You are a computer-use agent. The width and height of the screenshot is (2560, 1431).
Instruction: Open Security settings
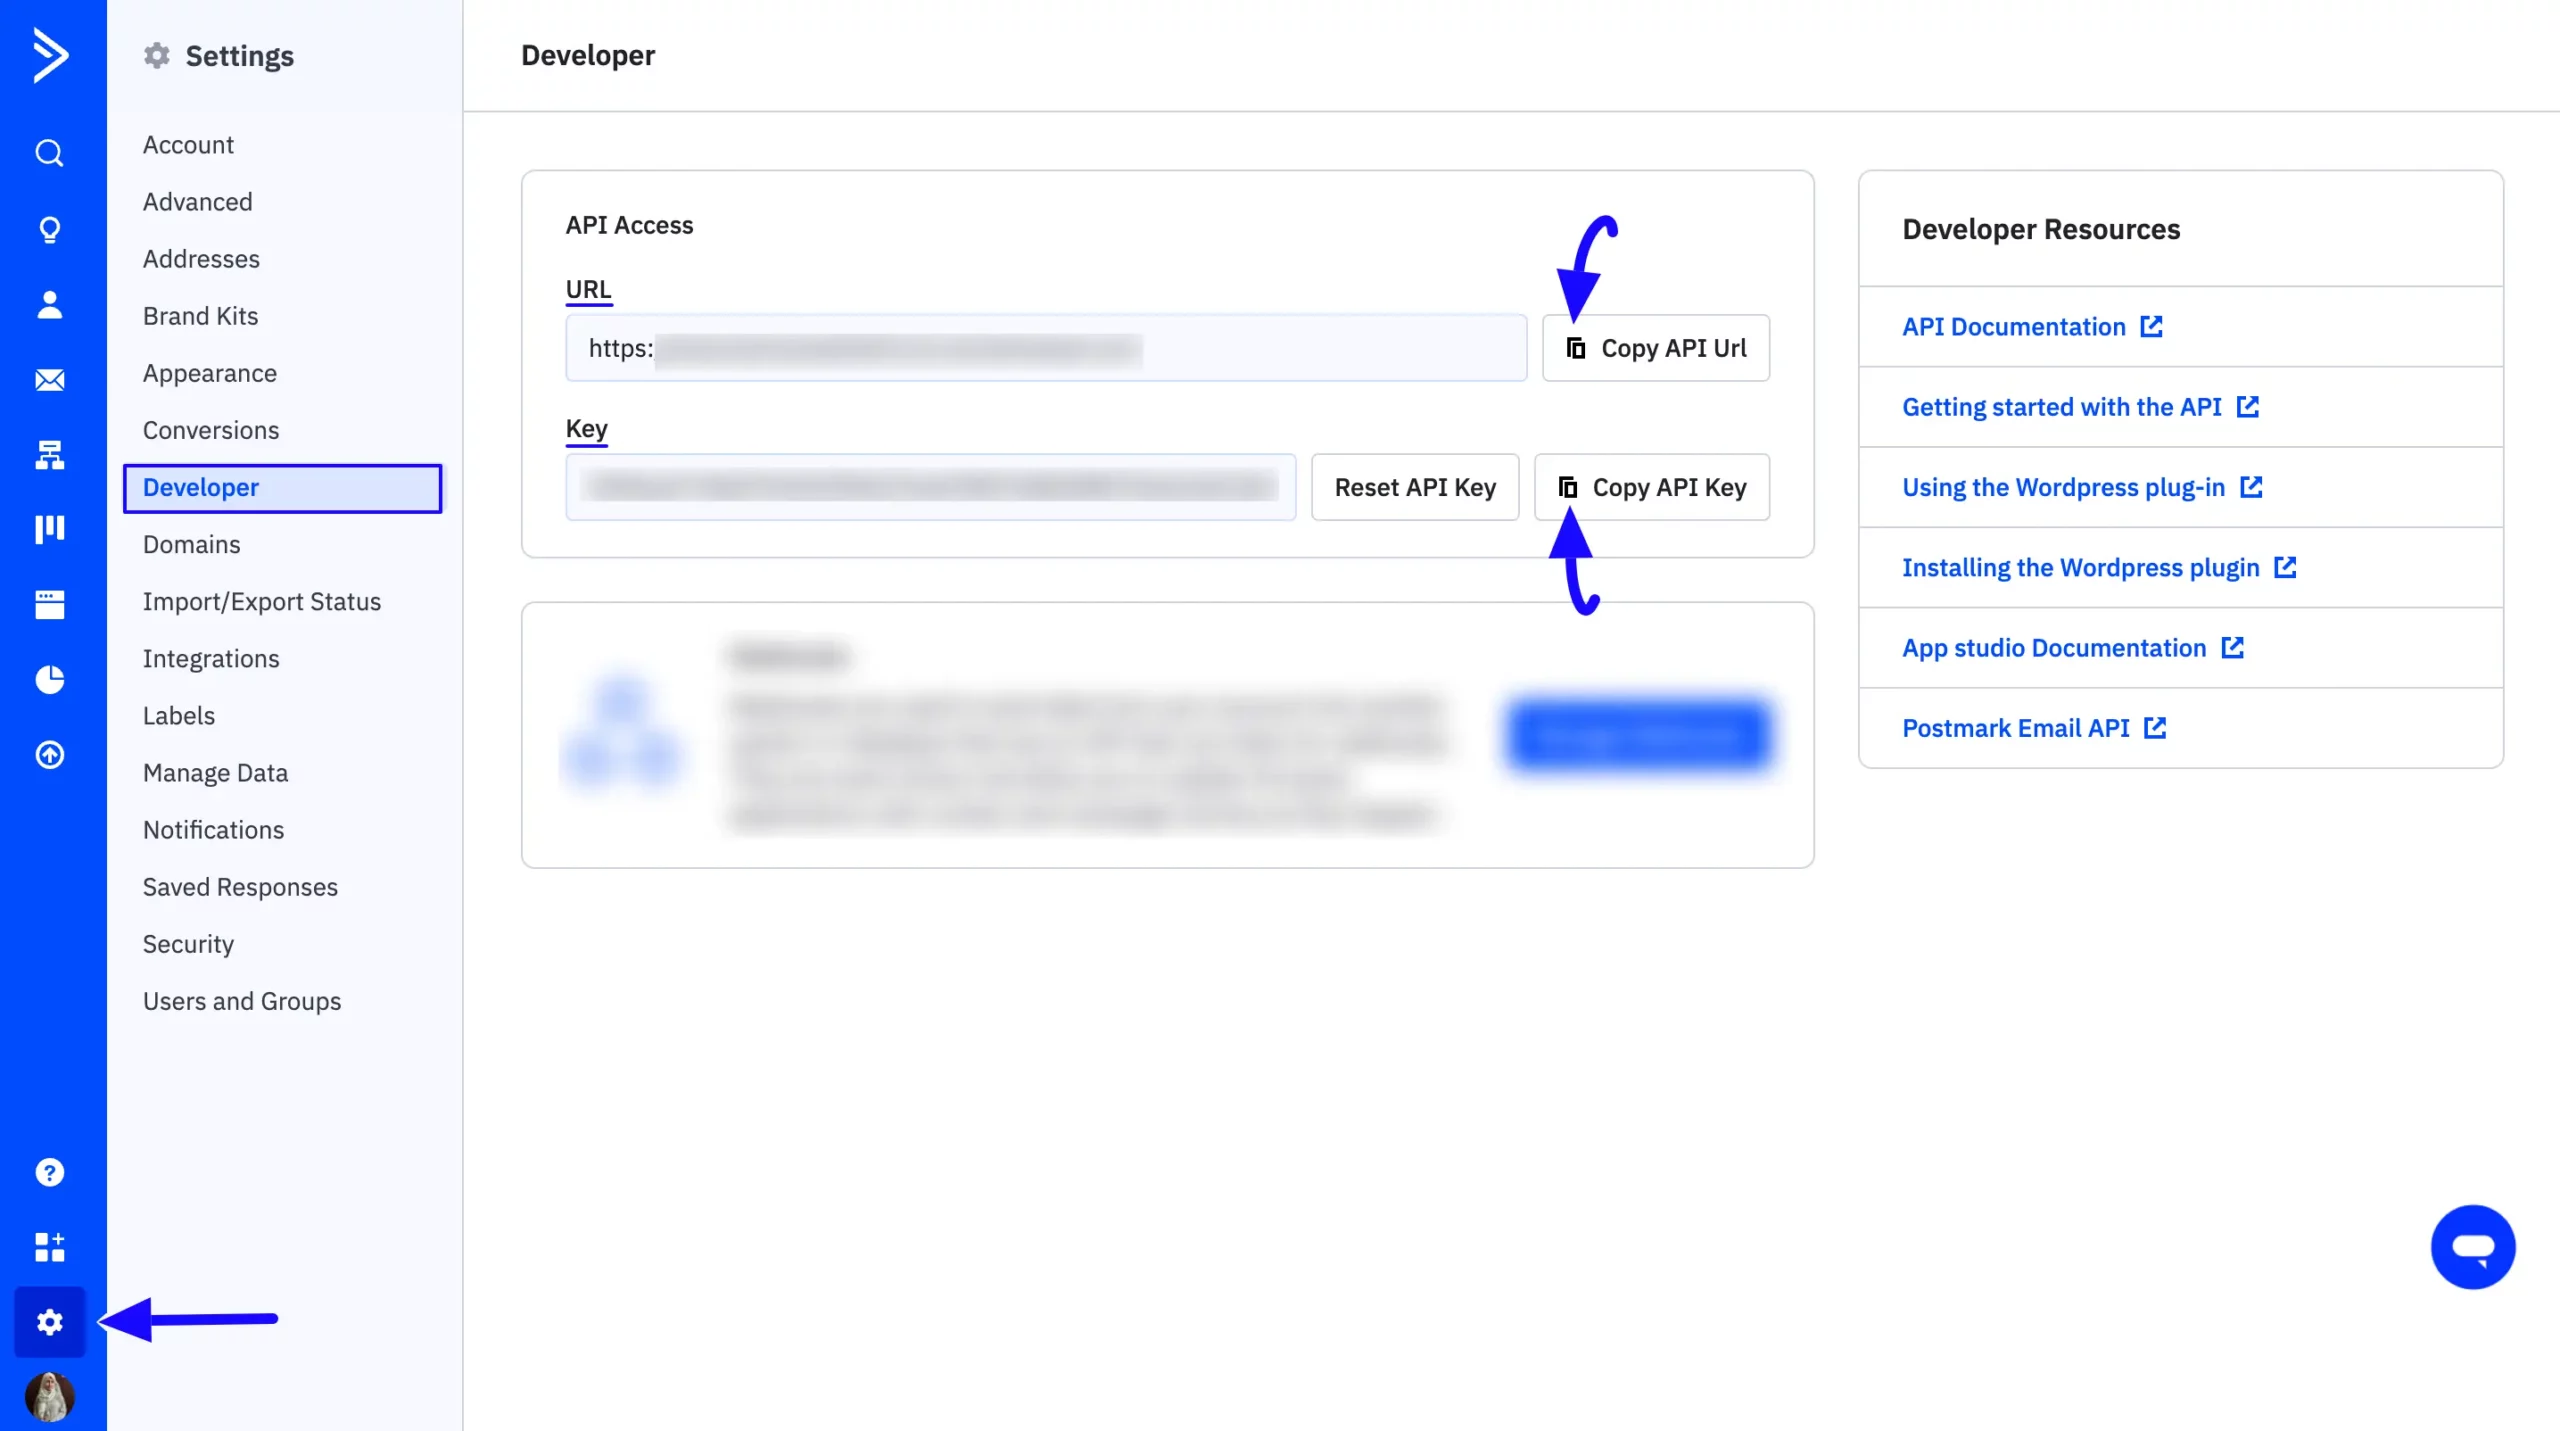pyautogui.click(x=188, y=944)
